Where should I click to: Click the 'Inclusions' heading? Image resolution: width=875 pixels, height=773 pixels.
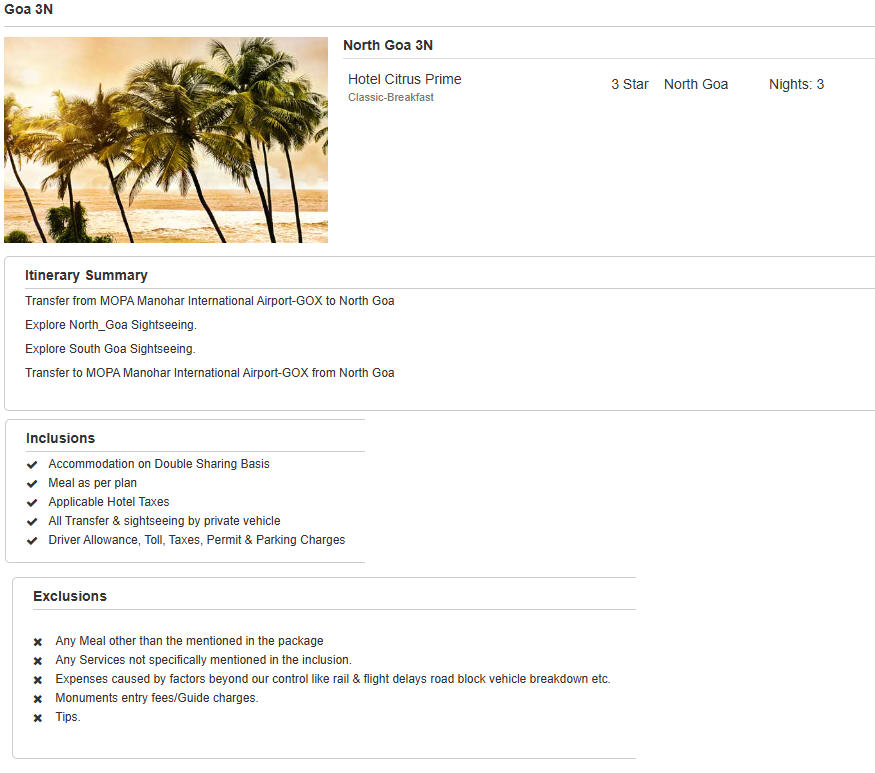tap(60, 438)
